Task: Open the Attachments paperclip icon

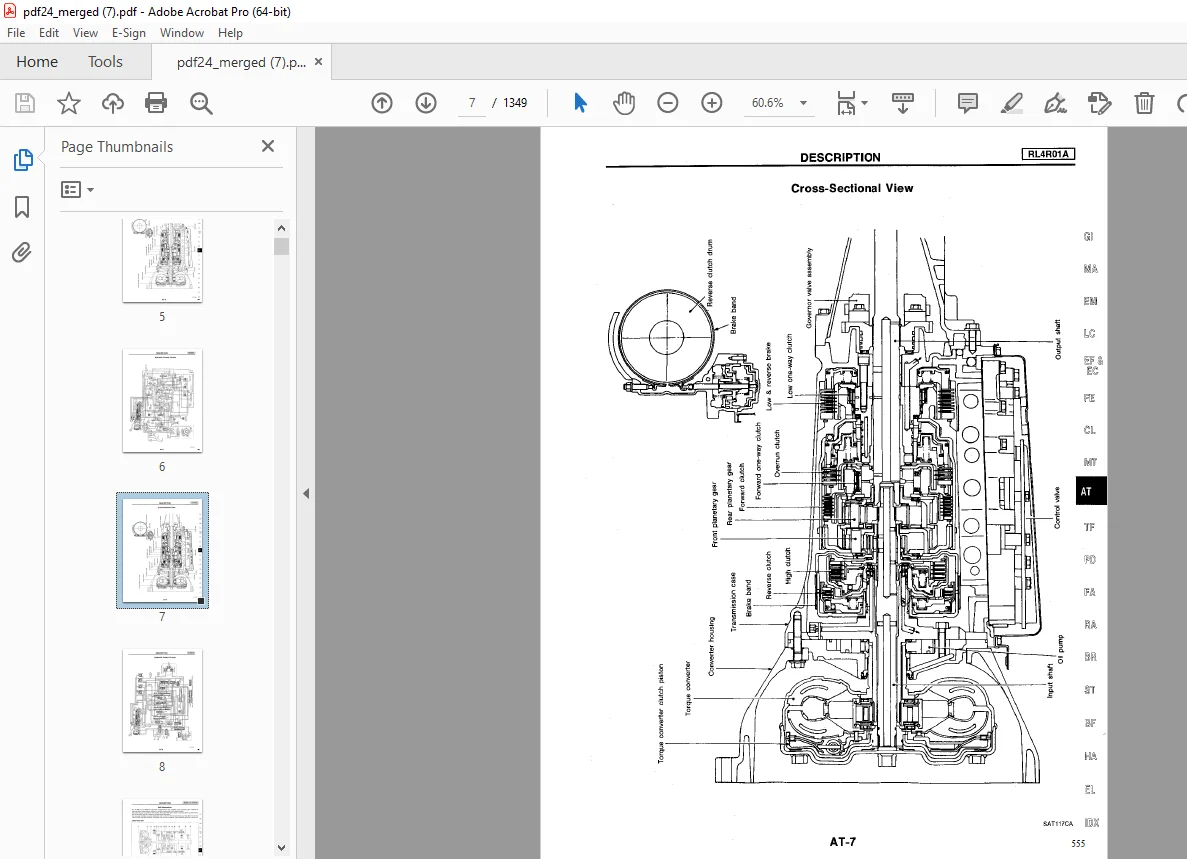Action: pos(22,252)
